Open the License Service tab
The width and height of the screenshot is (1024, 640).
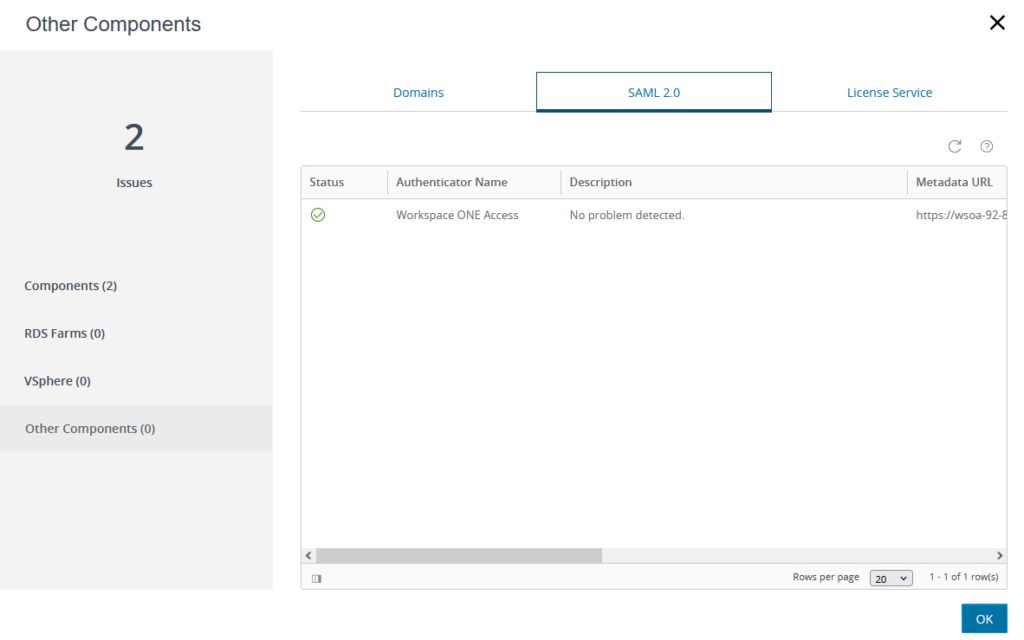889,92
